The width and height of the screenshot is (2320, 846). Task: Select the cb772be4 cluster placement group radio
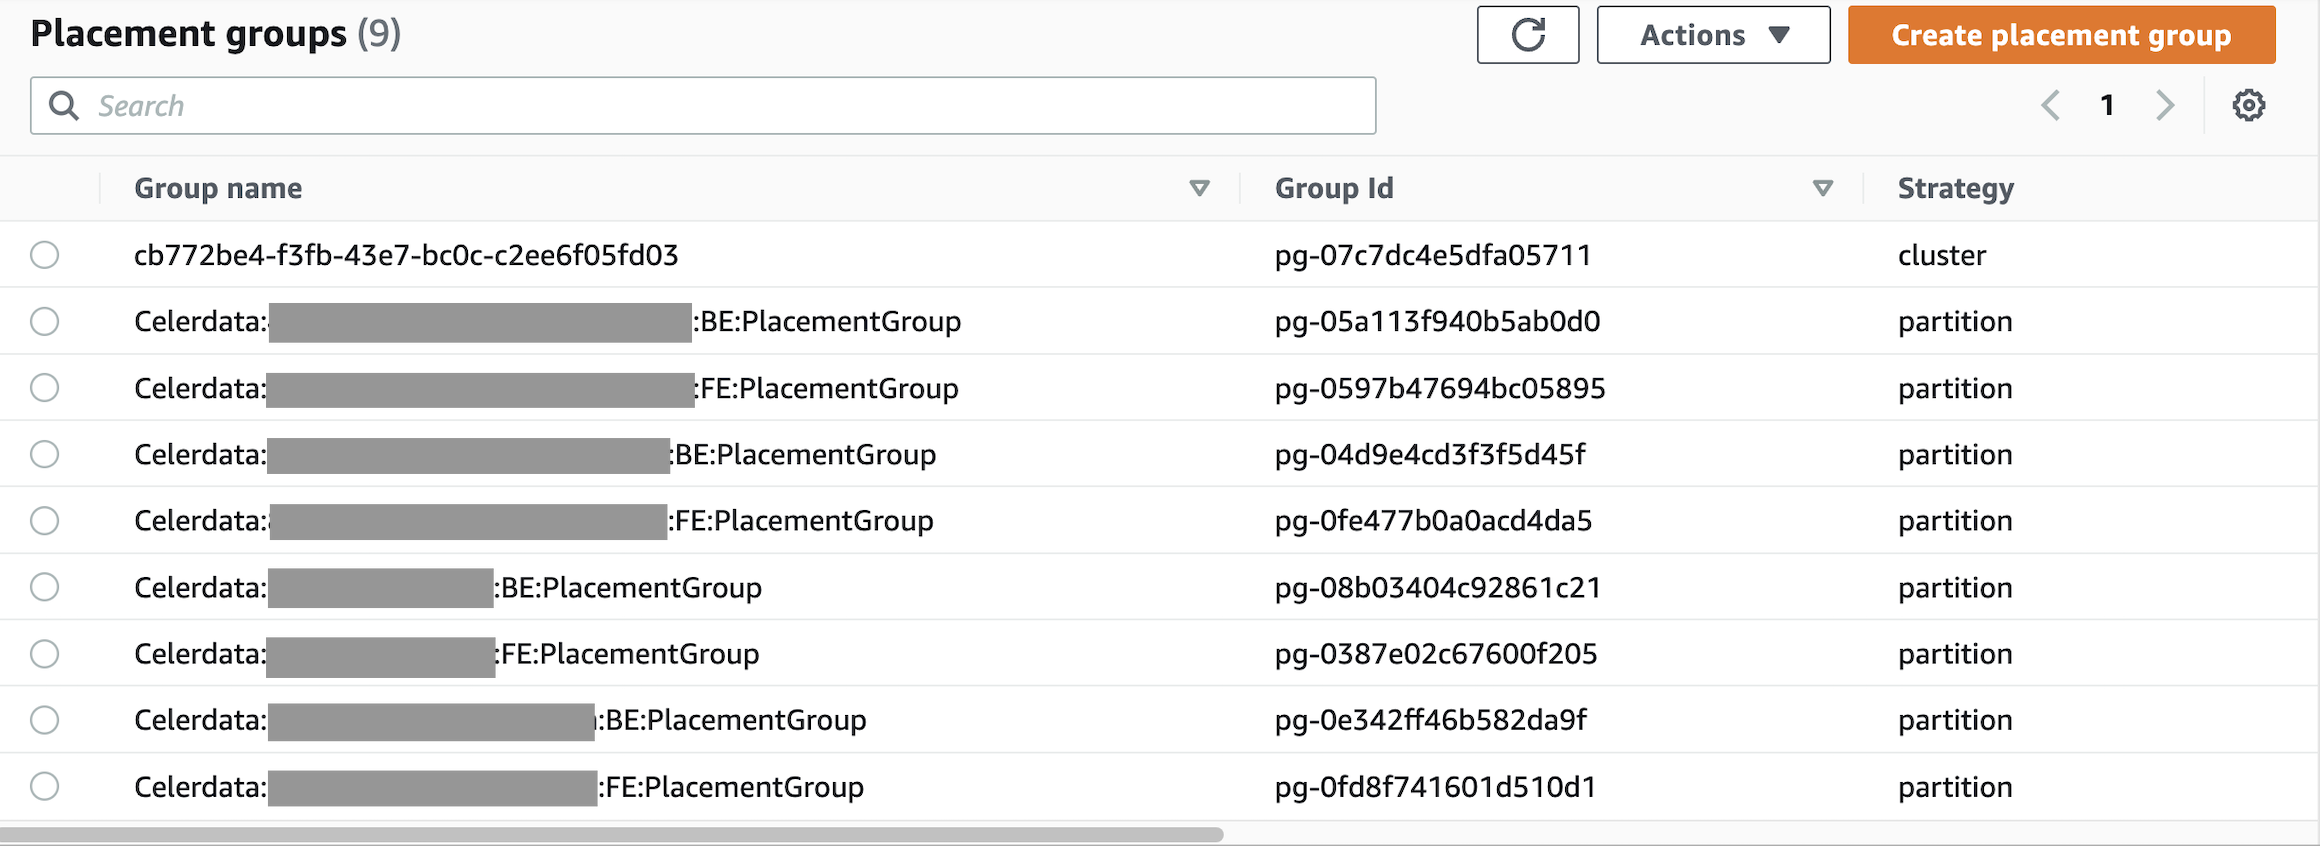(44, 255)
